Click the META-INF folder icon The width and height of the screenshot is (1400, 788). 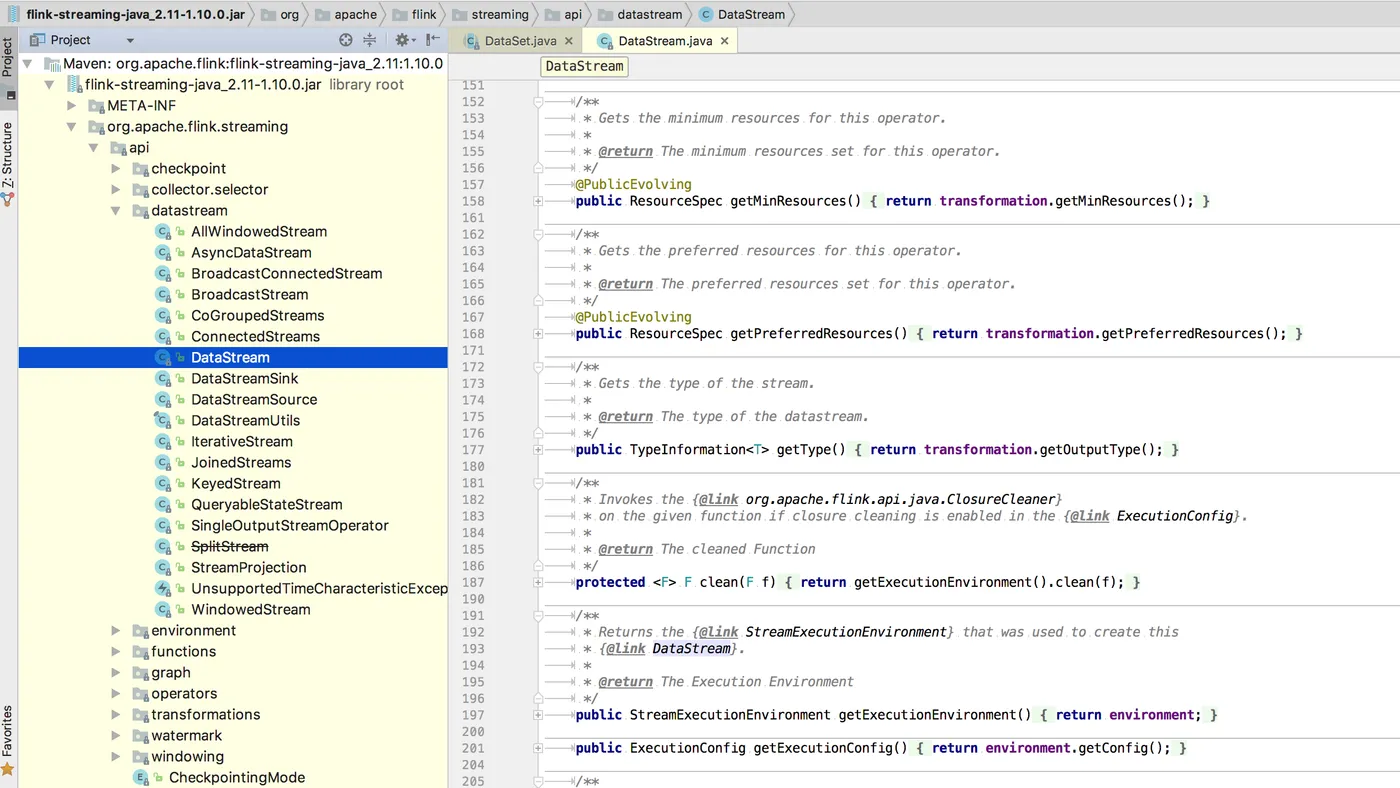[96, 105]
